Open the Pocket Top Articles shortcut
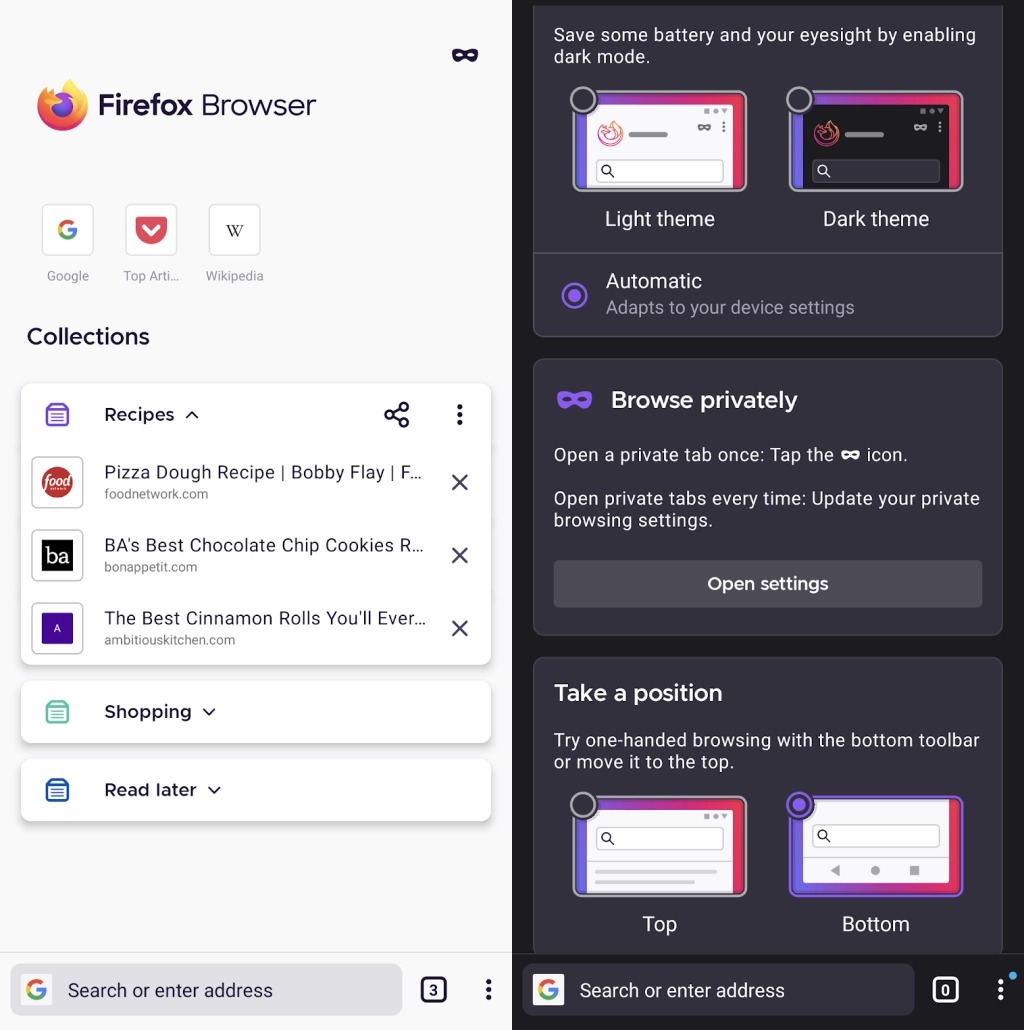Viewport: 1024px width, 1030px height. click(x=151, y=230)
